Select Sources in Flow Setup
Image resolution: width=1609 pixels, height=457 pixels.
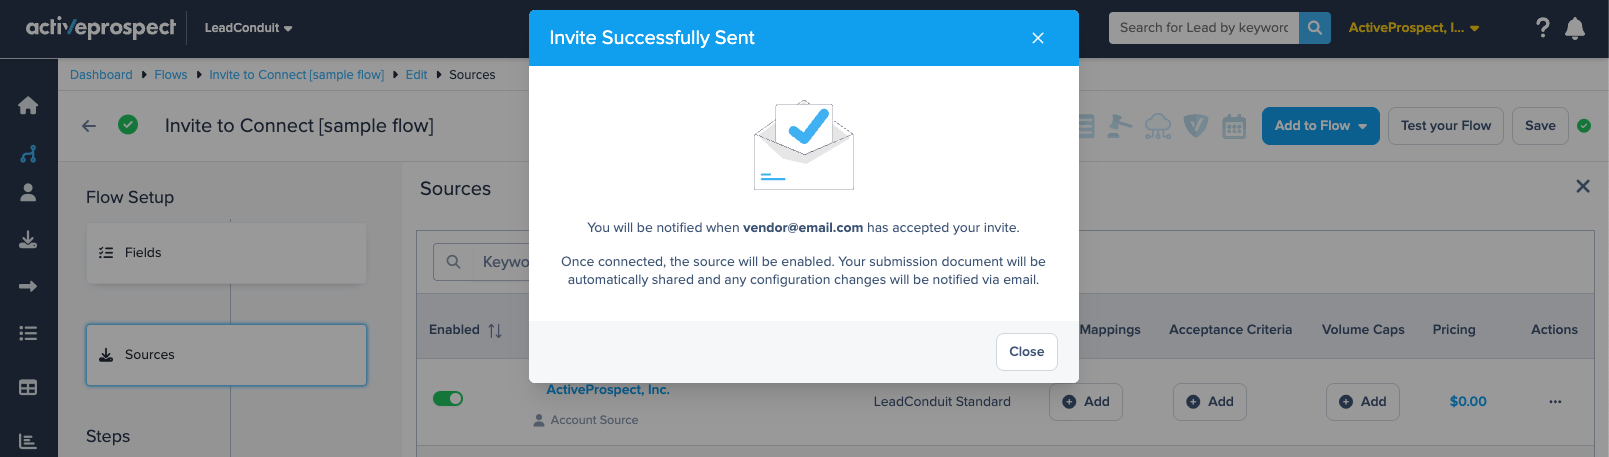[x=226, y=355]
